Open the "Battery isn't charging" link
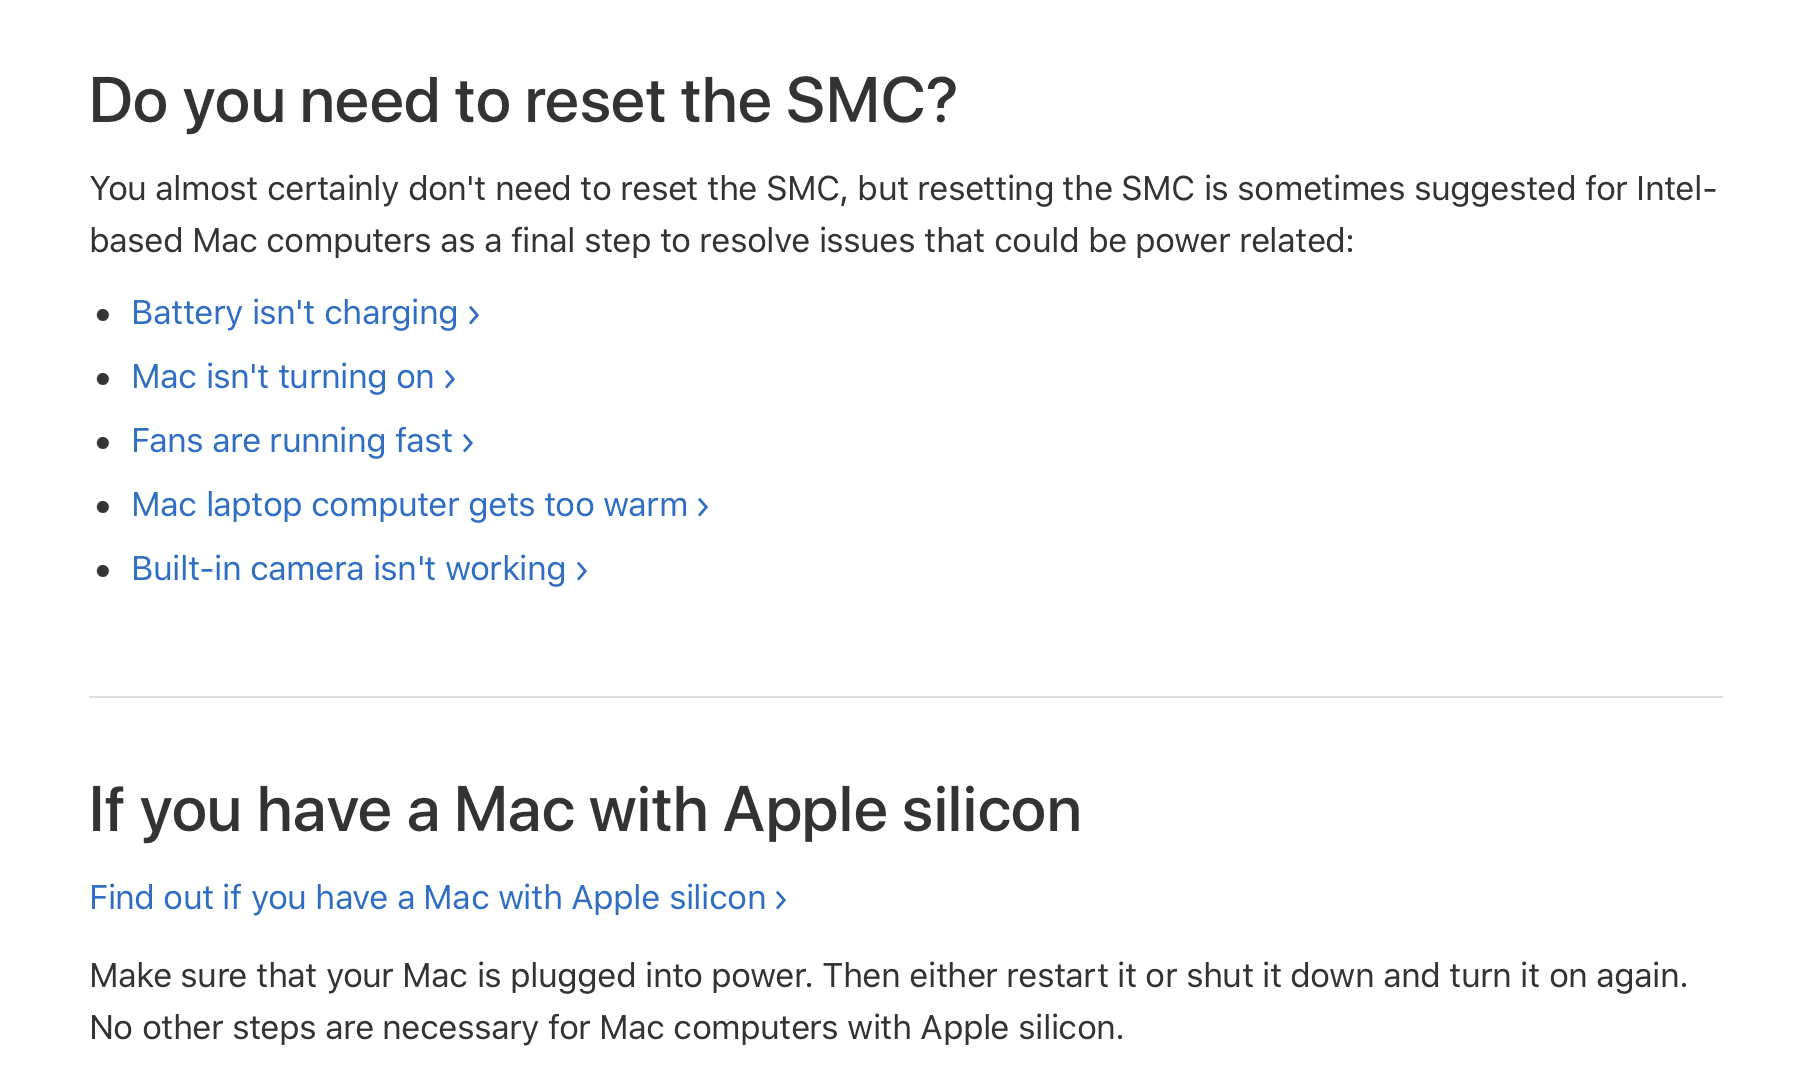This screenshot has width=1796, height=1088. coord(294,313)
